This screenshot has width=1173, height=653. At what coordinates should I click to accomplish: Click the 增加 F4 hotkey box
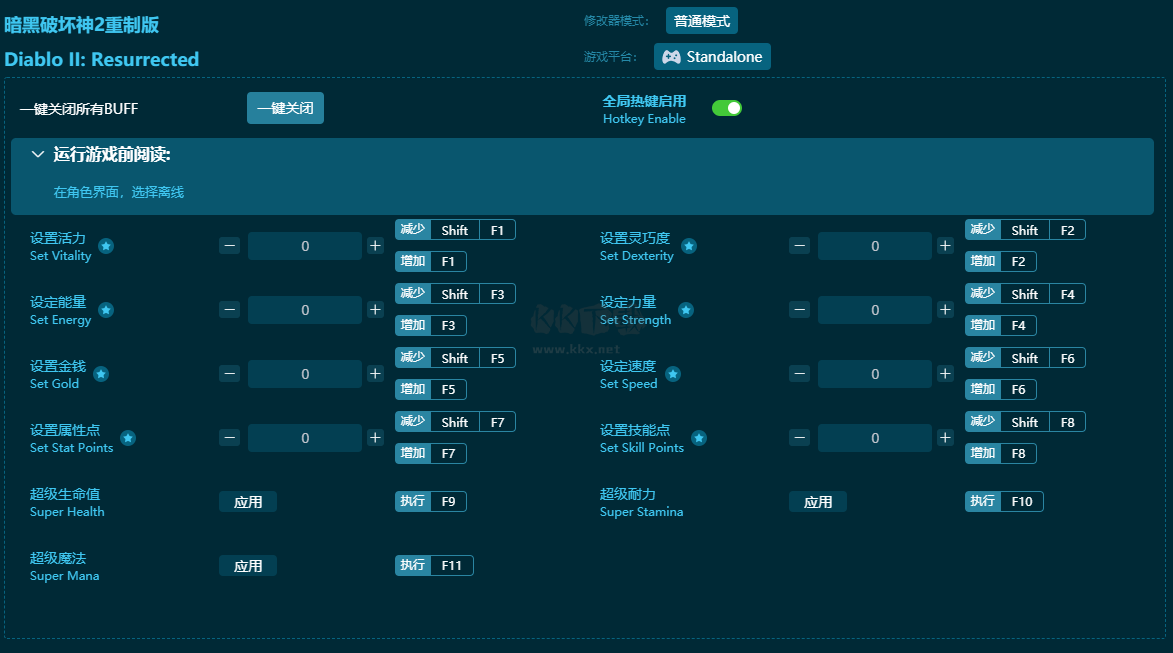pyautogui.click(x=1001, y=325)
